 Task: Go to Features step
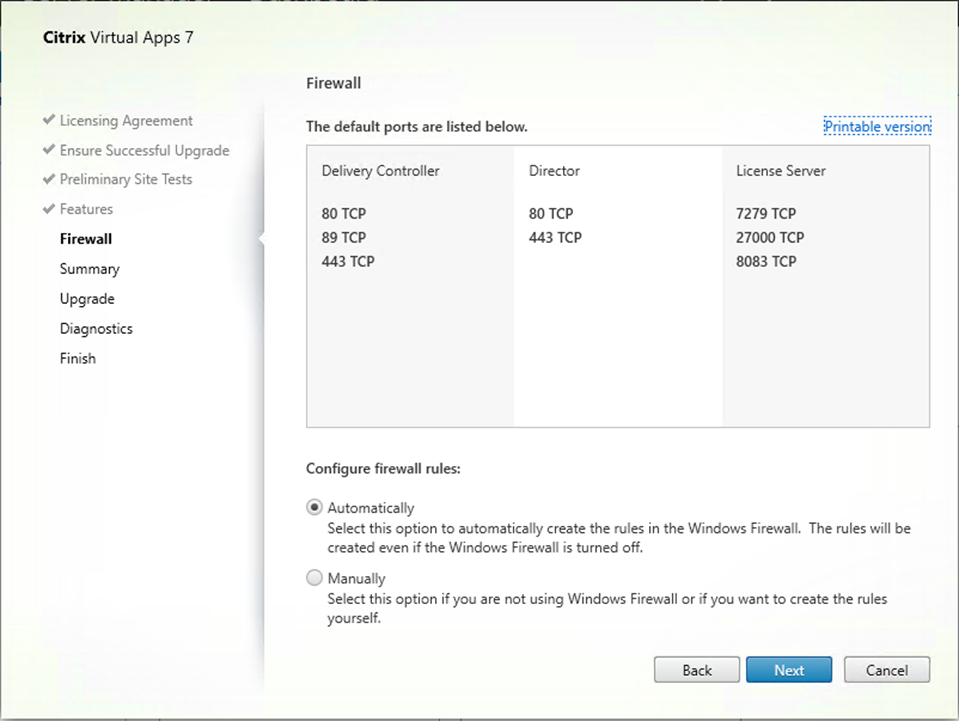coord(86,209)
